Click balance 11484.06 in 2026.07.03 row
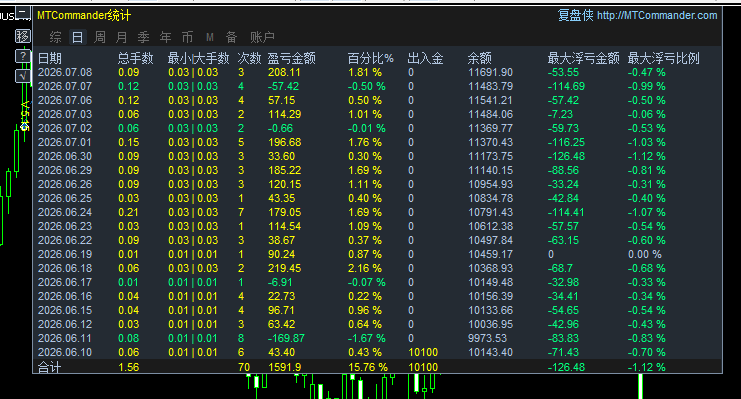The height and width of the screenshot is (399, 741). pos(491,114)
